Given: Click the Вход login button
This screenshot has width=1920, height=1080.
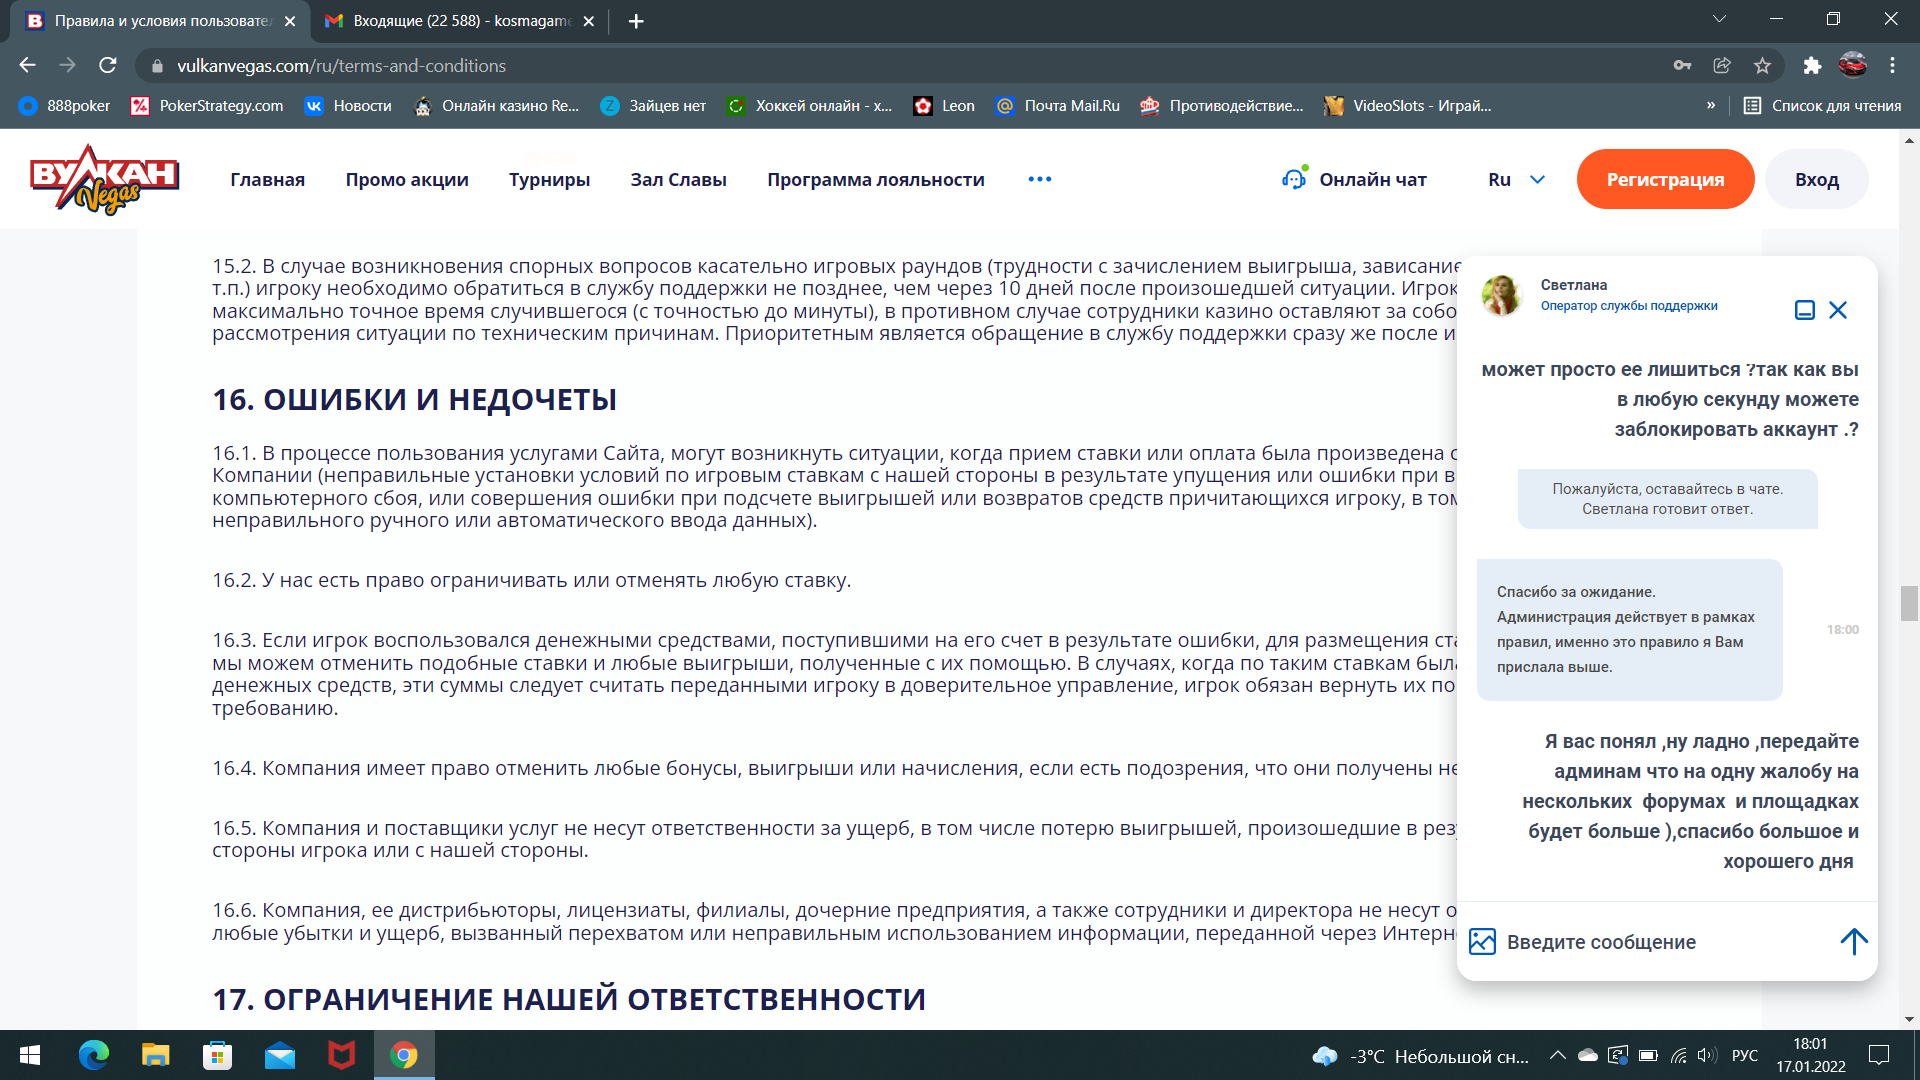Looking at the screenshot, I should point(1816,180).
